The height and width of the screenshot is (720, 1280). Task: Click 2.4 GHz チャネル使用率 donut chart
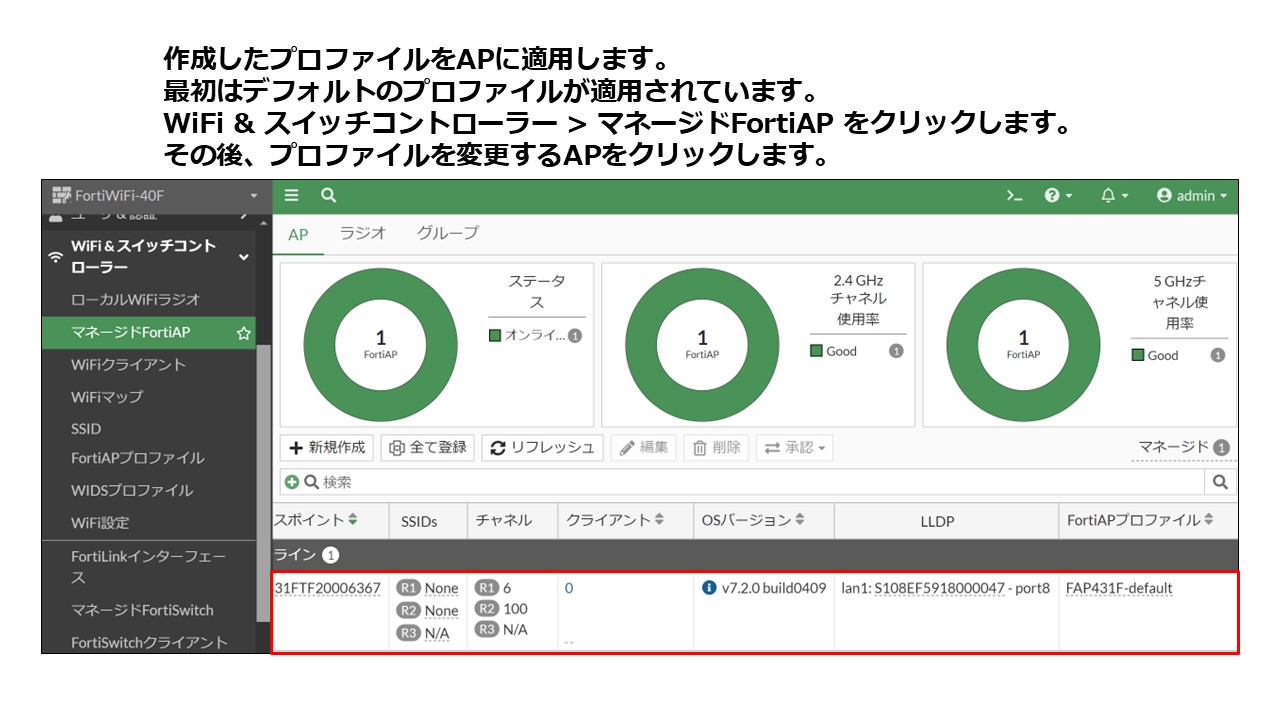pyautogui.click(x=702, y=346)
